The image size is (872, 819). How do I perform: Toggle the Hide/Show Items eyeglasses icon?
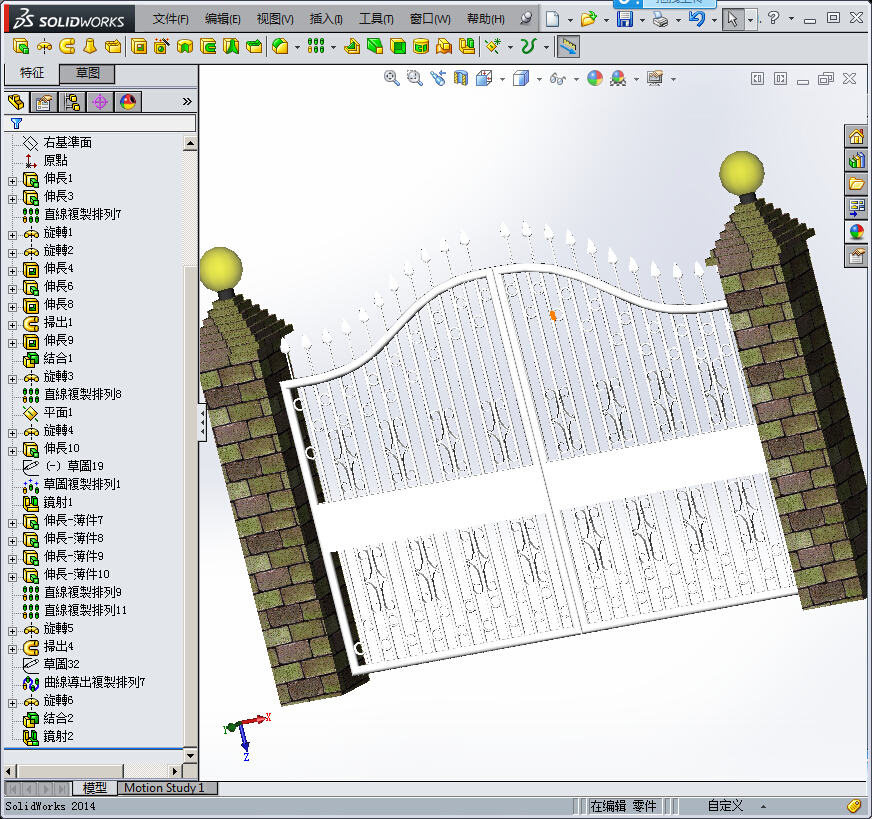556,78
